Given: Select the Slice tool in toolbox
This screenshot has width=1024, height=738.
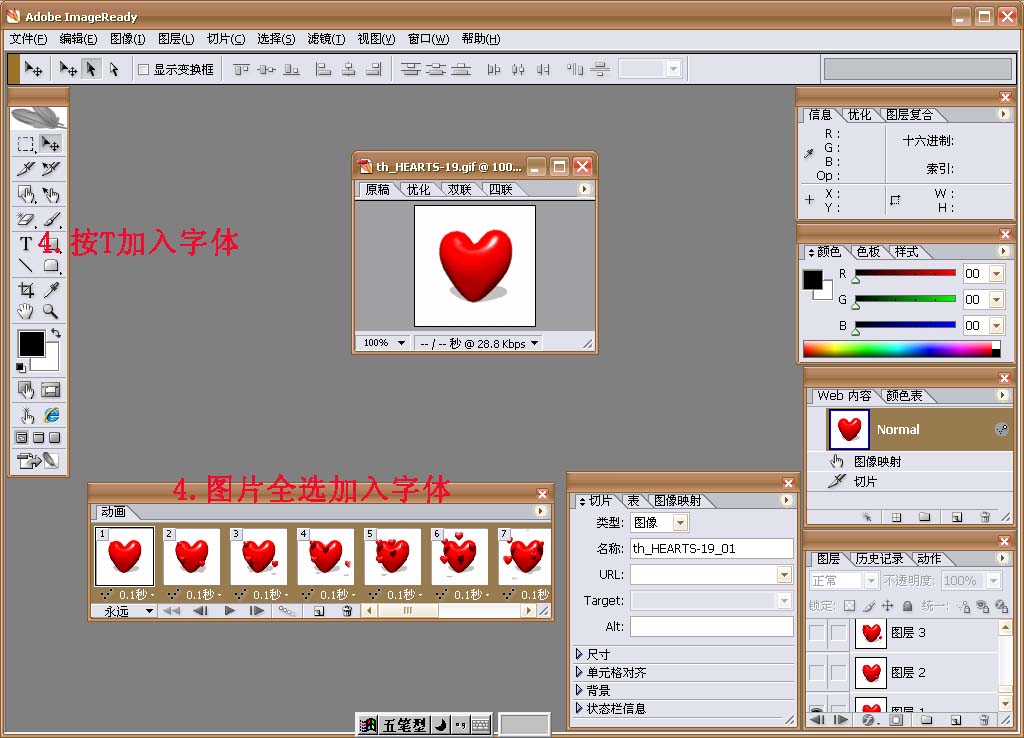Looking at the screenshot, I should click(25, 168).
